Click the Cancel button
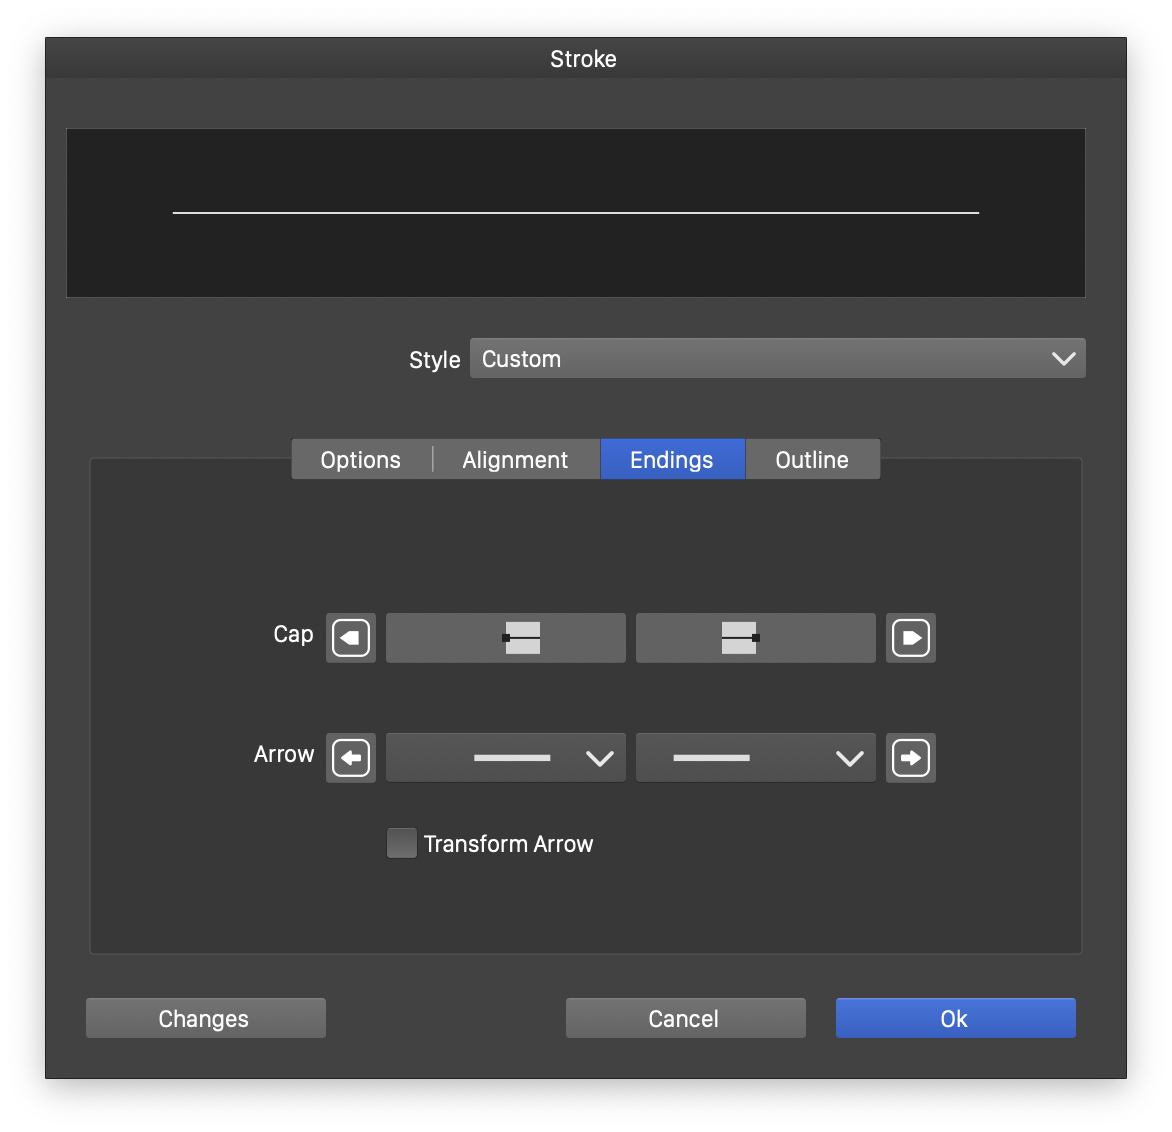 [685, 1018]
